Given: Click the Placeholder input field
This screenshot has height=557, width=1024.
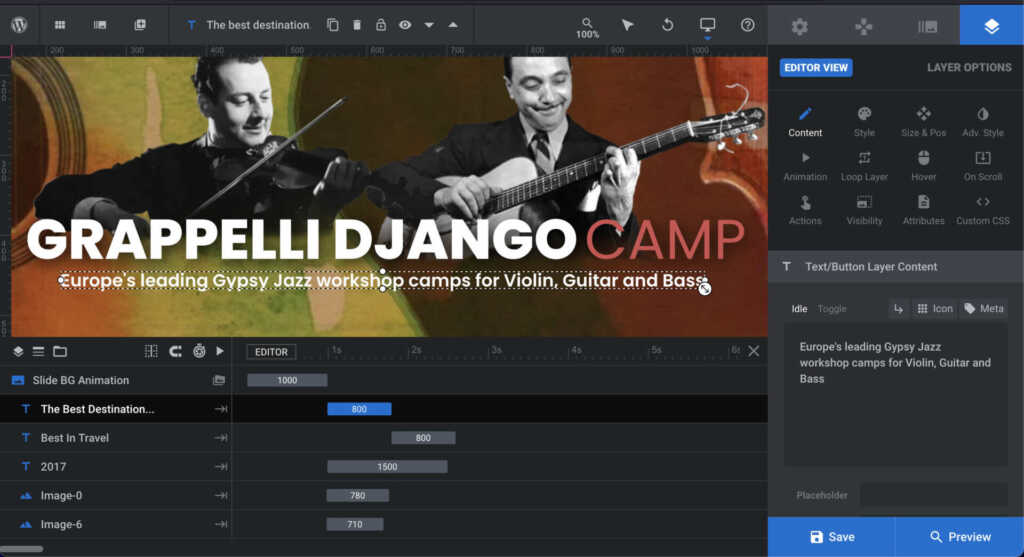Looking at the screenshot, I should (x=934, y=495).
